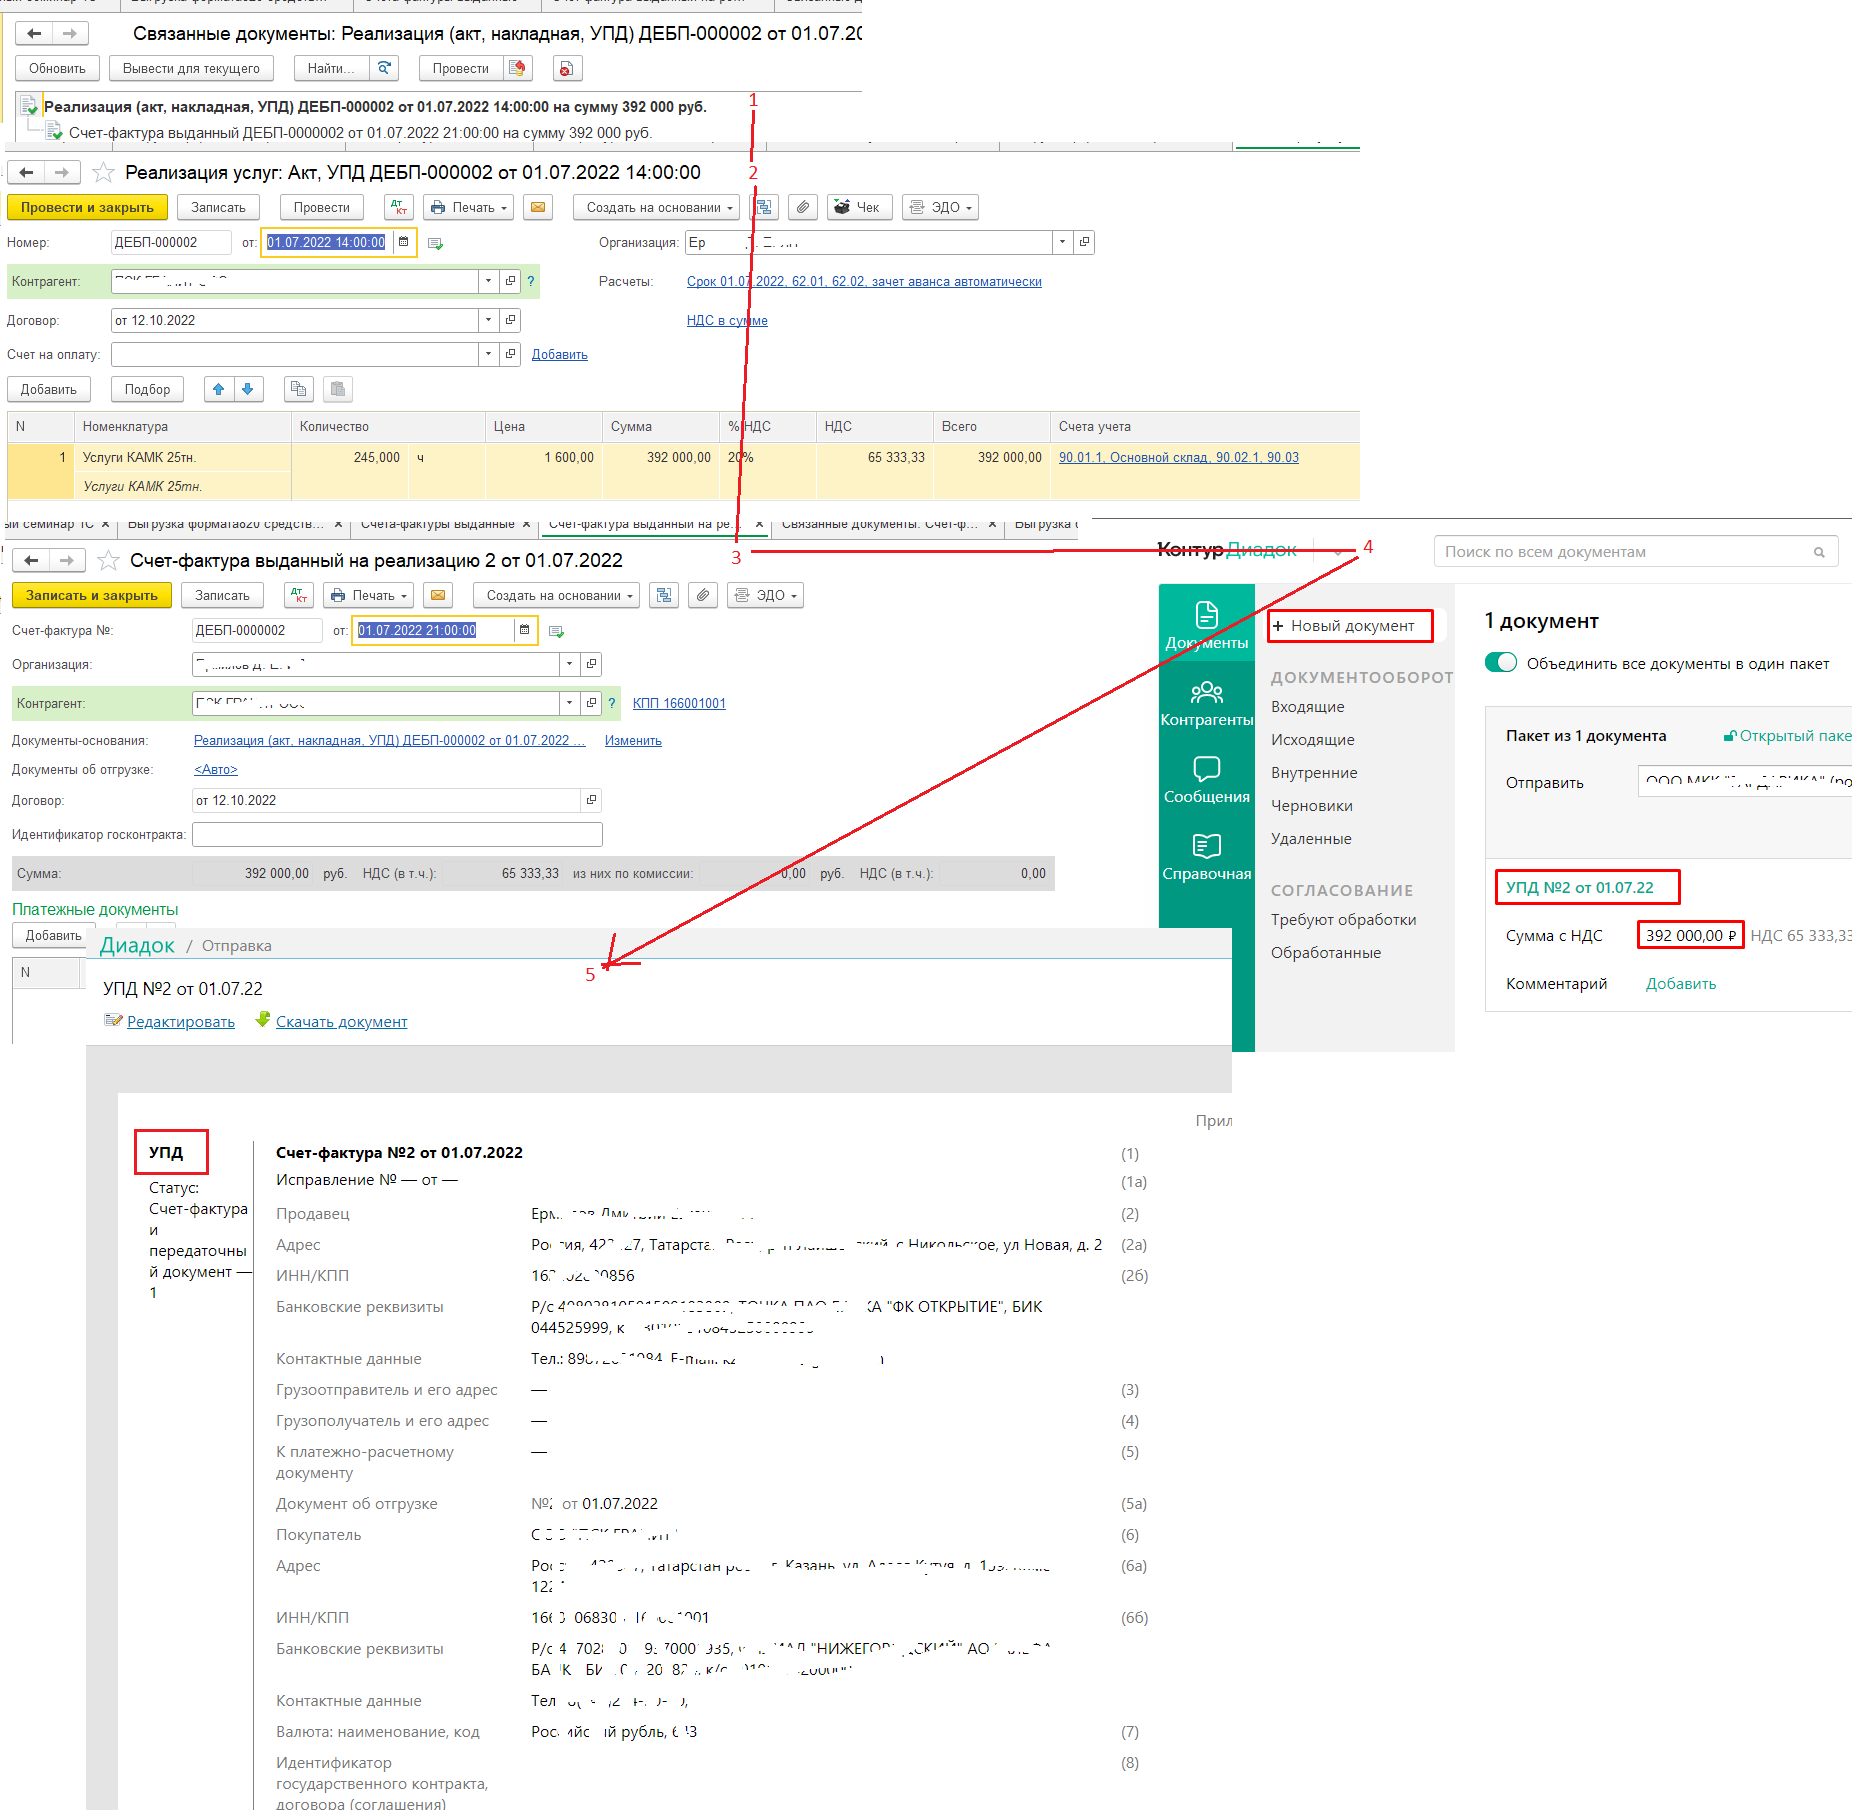Open calendar picker for date 01.07.2022 14:00:00
Image resolution: width=1852 pixels, height=1817 pixels.
point(404,242)
